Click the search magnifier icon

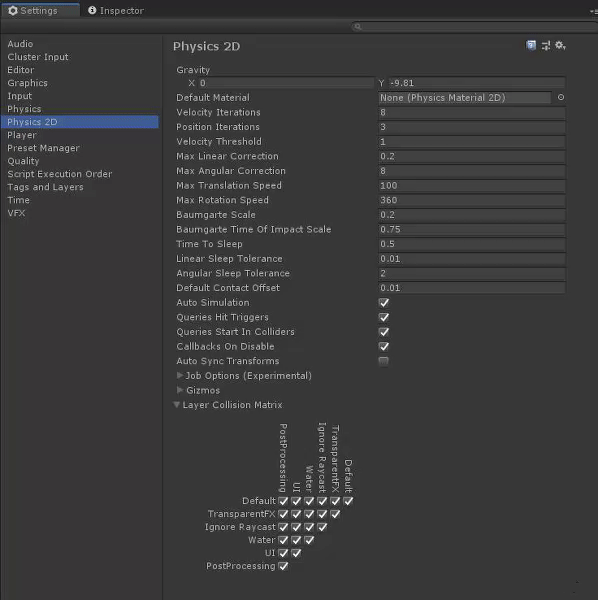(x=357, y=26)
